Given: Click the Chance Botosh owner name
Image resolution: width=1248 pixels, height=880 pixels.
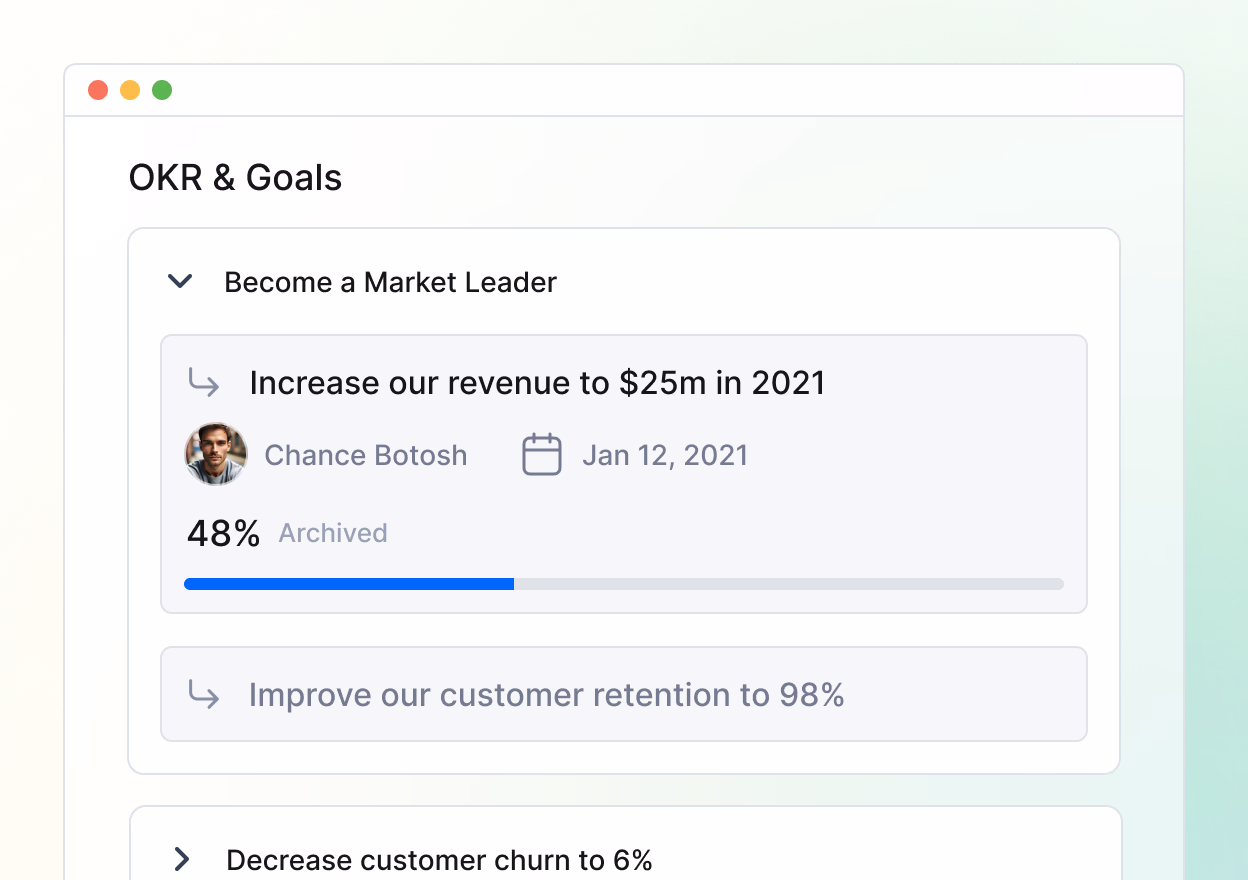Looking at the screenshot, I should 365,455.
